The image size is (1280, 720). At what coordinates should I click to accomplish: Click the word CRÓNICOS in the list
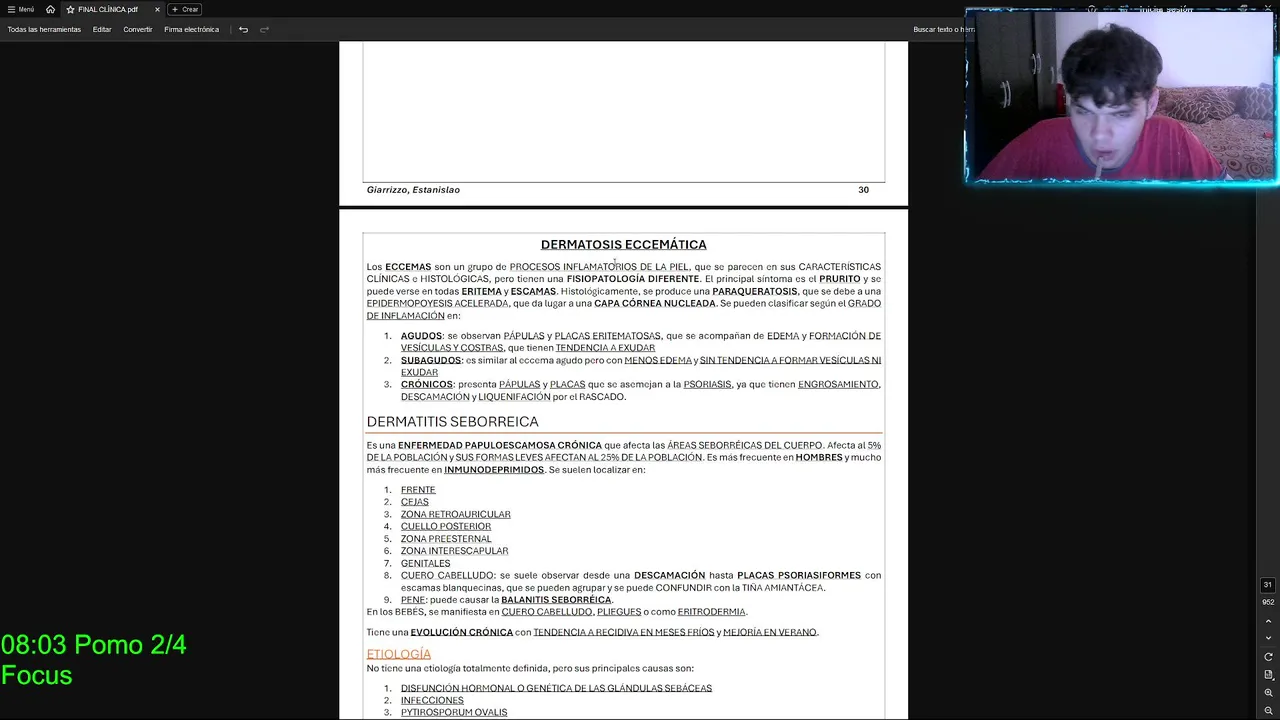[x=427, y=384]
